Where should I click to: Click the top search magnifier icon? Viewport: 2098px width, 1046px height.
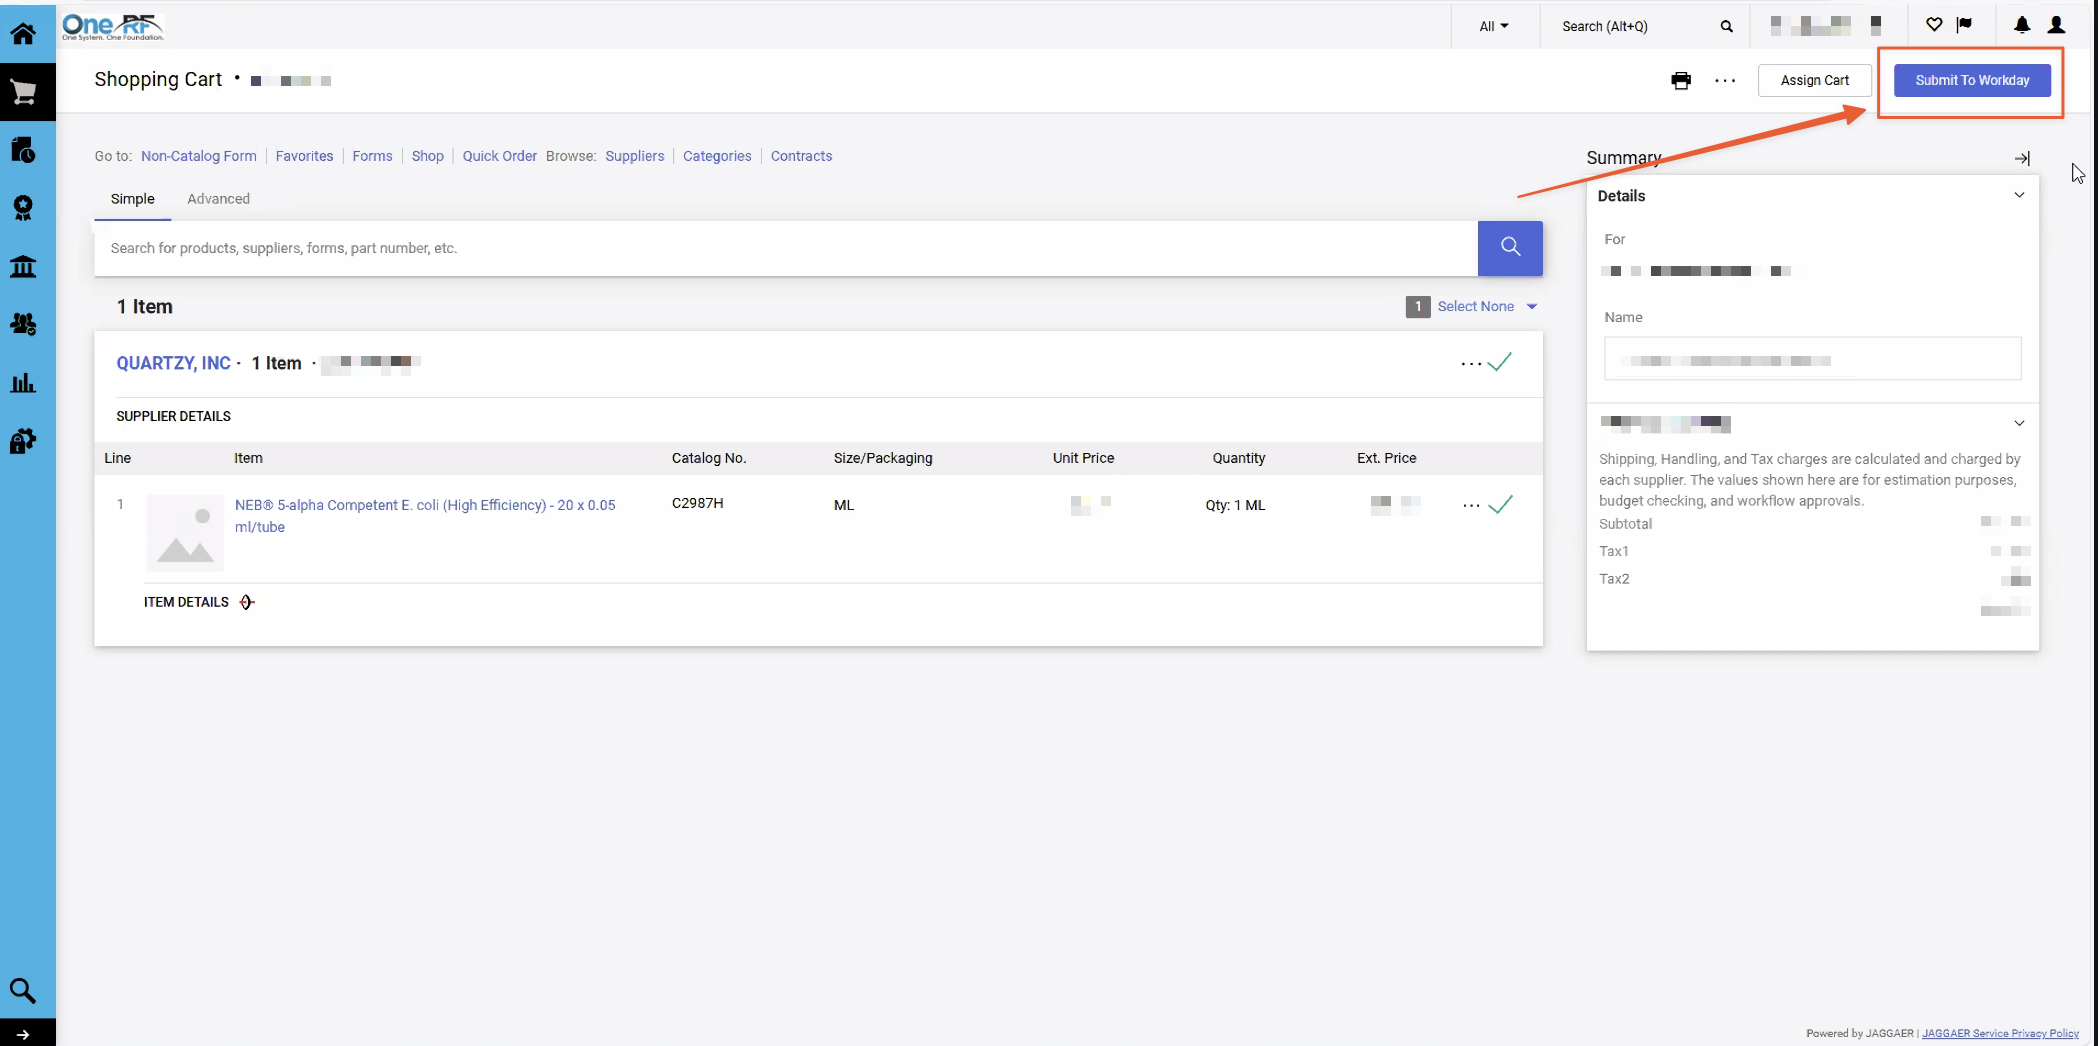(1726, 27)
